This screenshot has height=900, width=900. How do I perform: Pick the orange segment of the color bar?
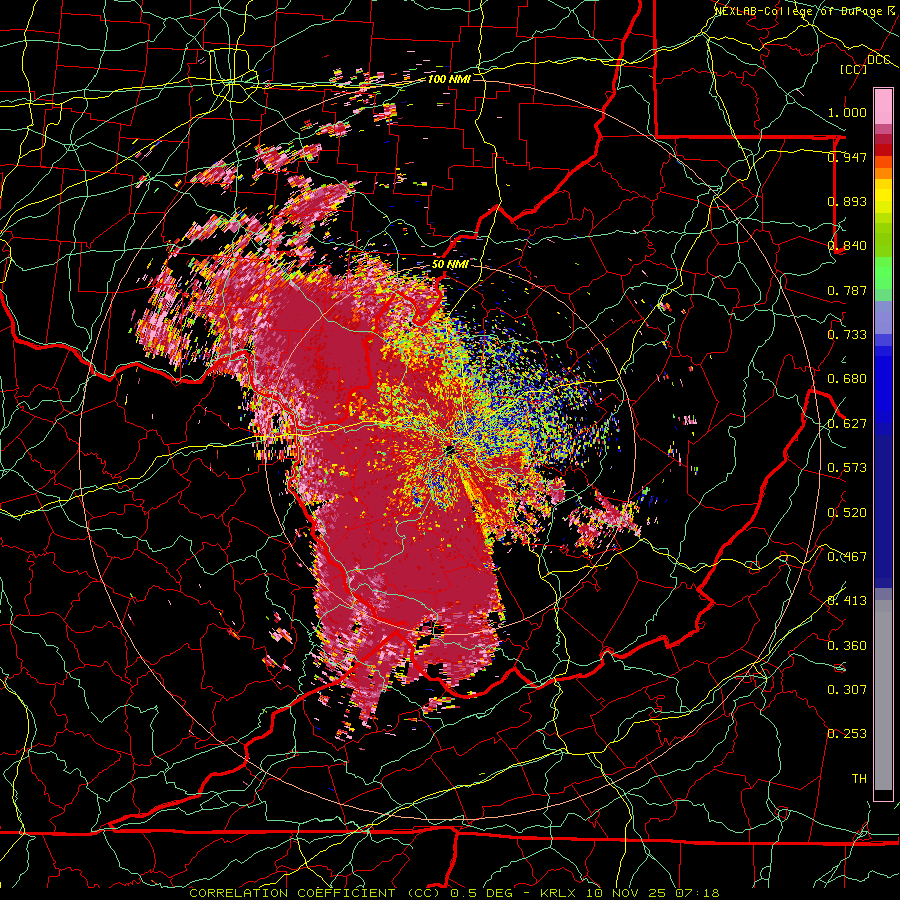[x=883, y=173]
